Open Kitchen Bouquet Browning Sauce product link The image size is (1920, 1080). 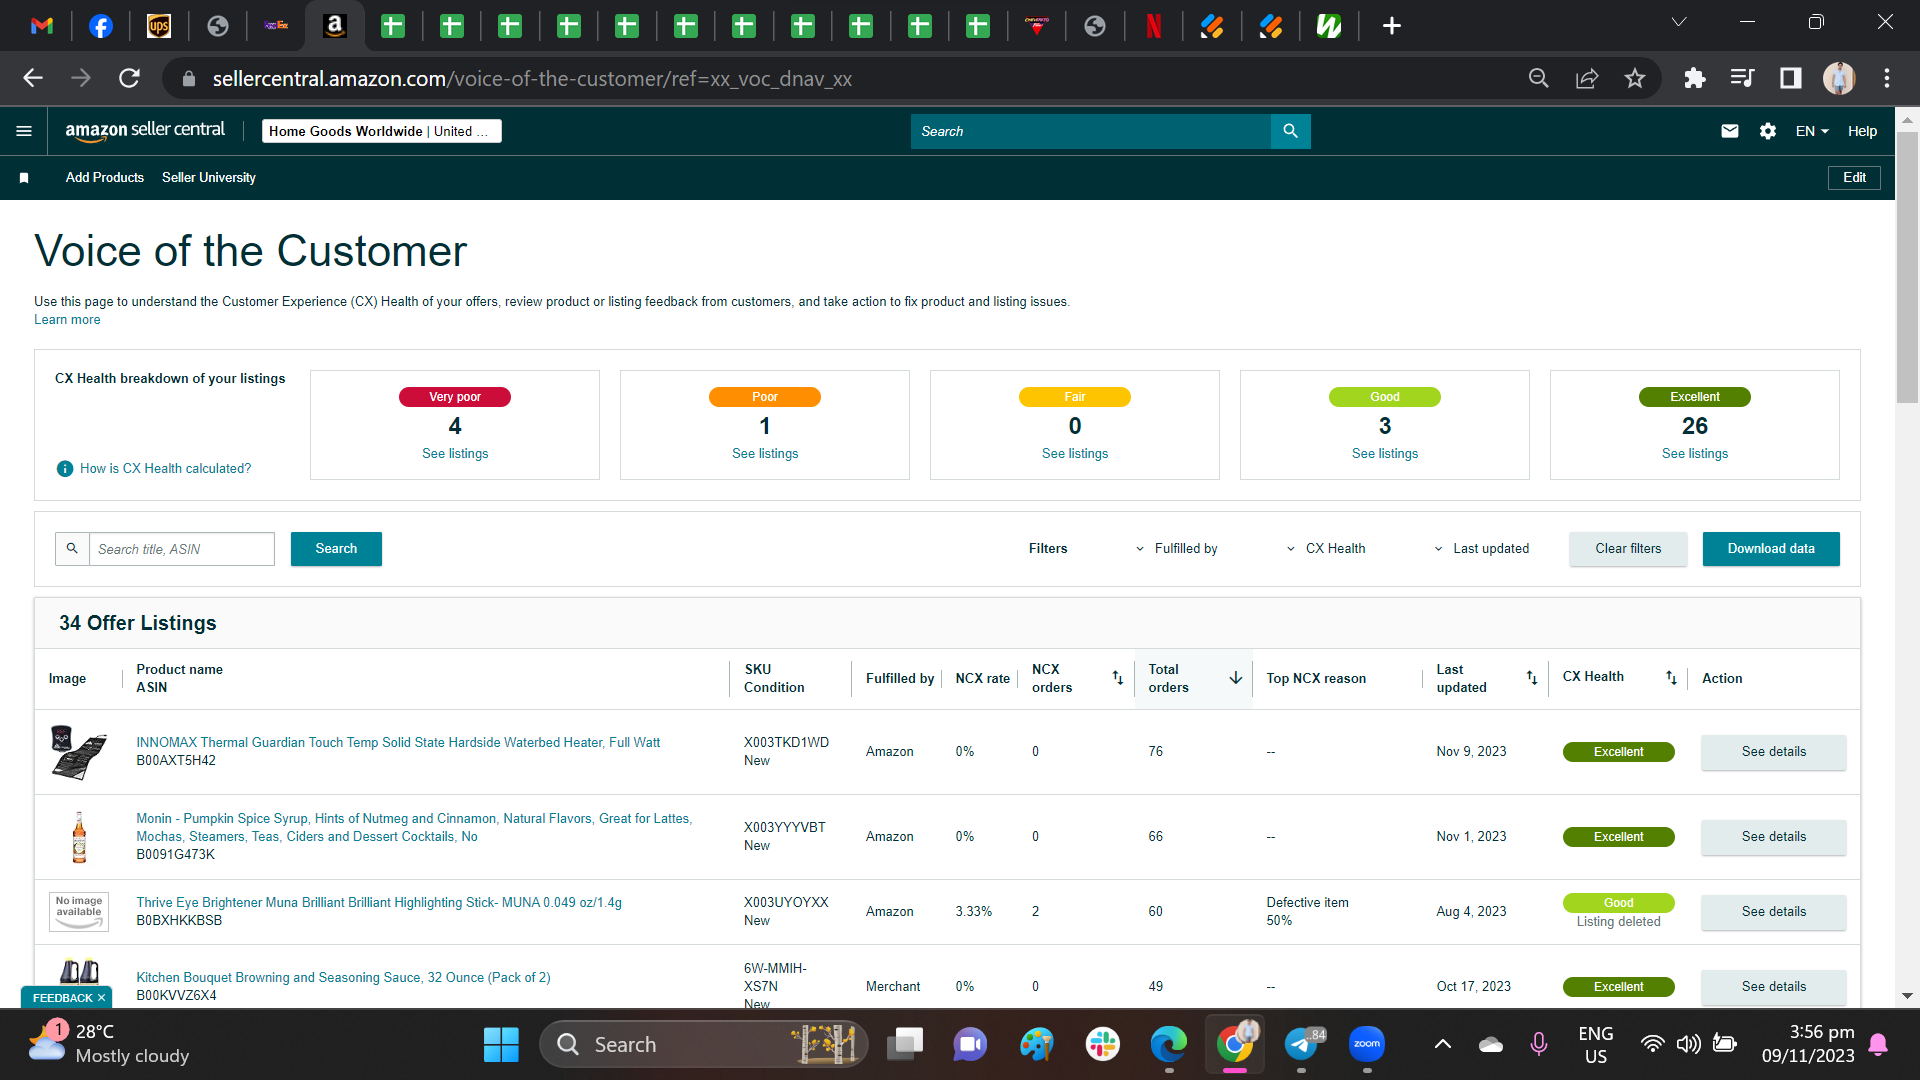[x=343, y=978]
